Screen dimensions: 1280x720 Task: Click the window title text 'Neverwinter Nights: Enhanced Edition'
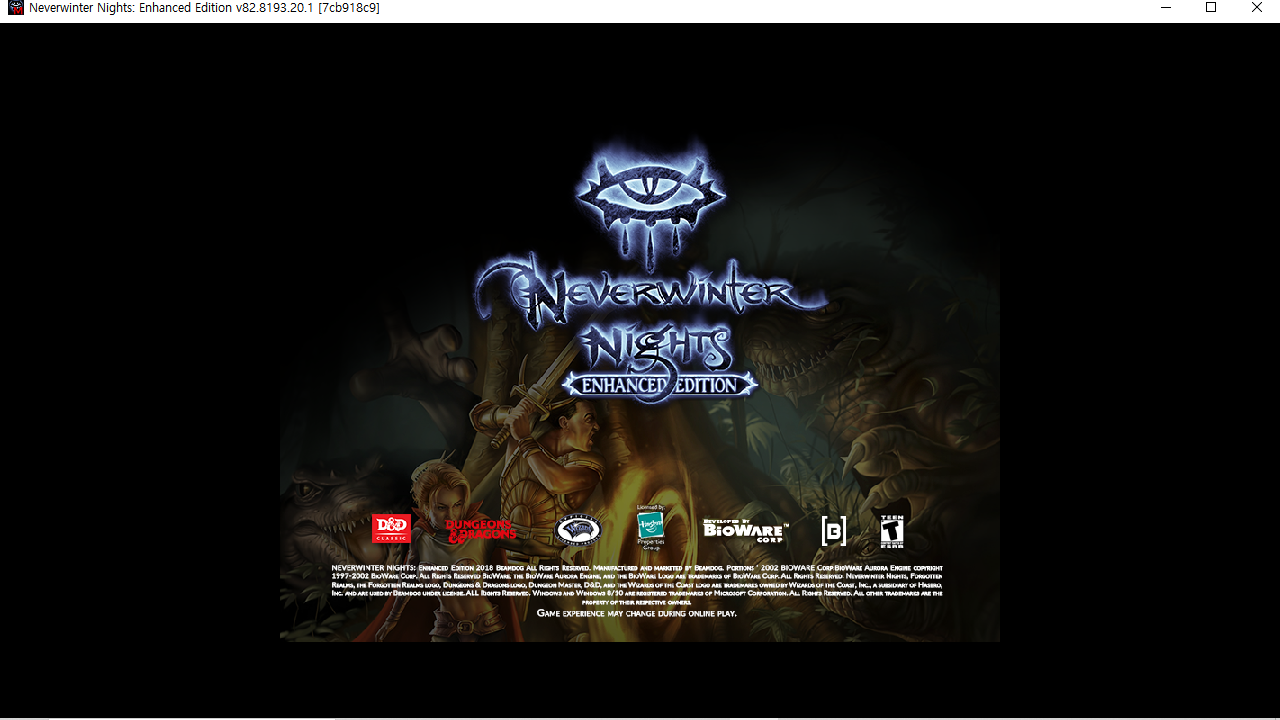click(129, 8)
